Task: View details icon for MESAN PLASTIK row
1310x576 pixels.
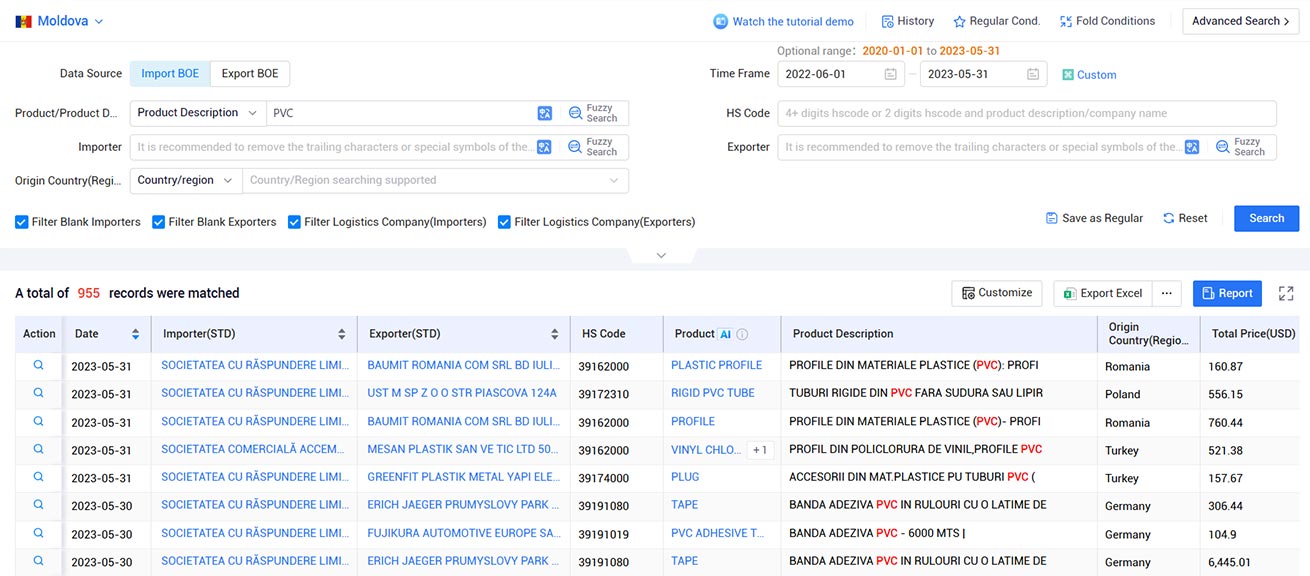Action: (39, 450)
